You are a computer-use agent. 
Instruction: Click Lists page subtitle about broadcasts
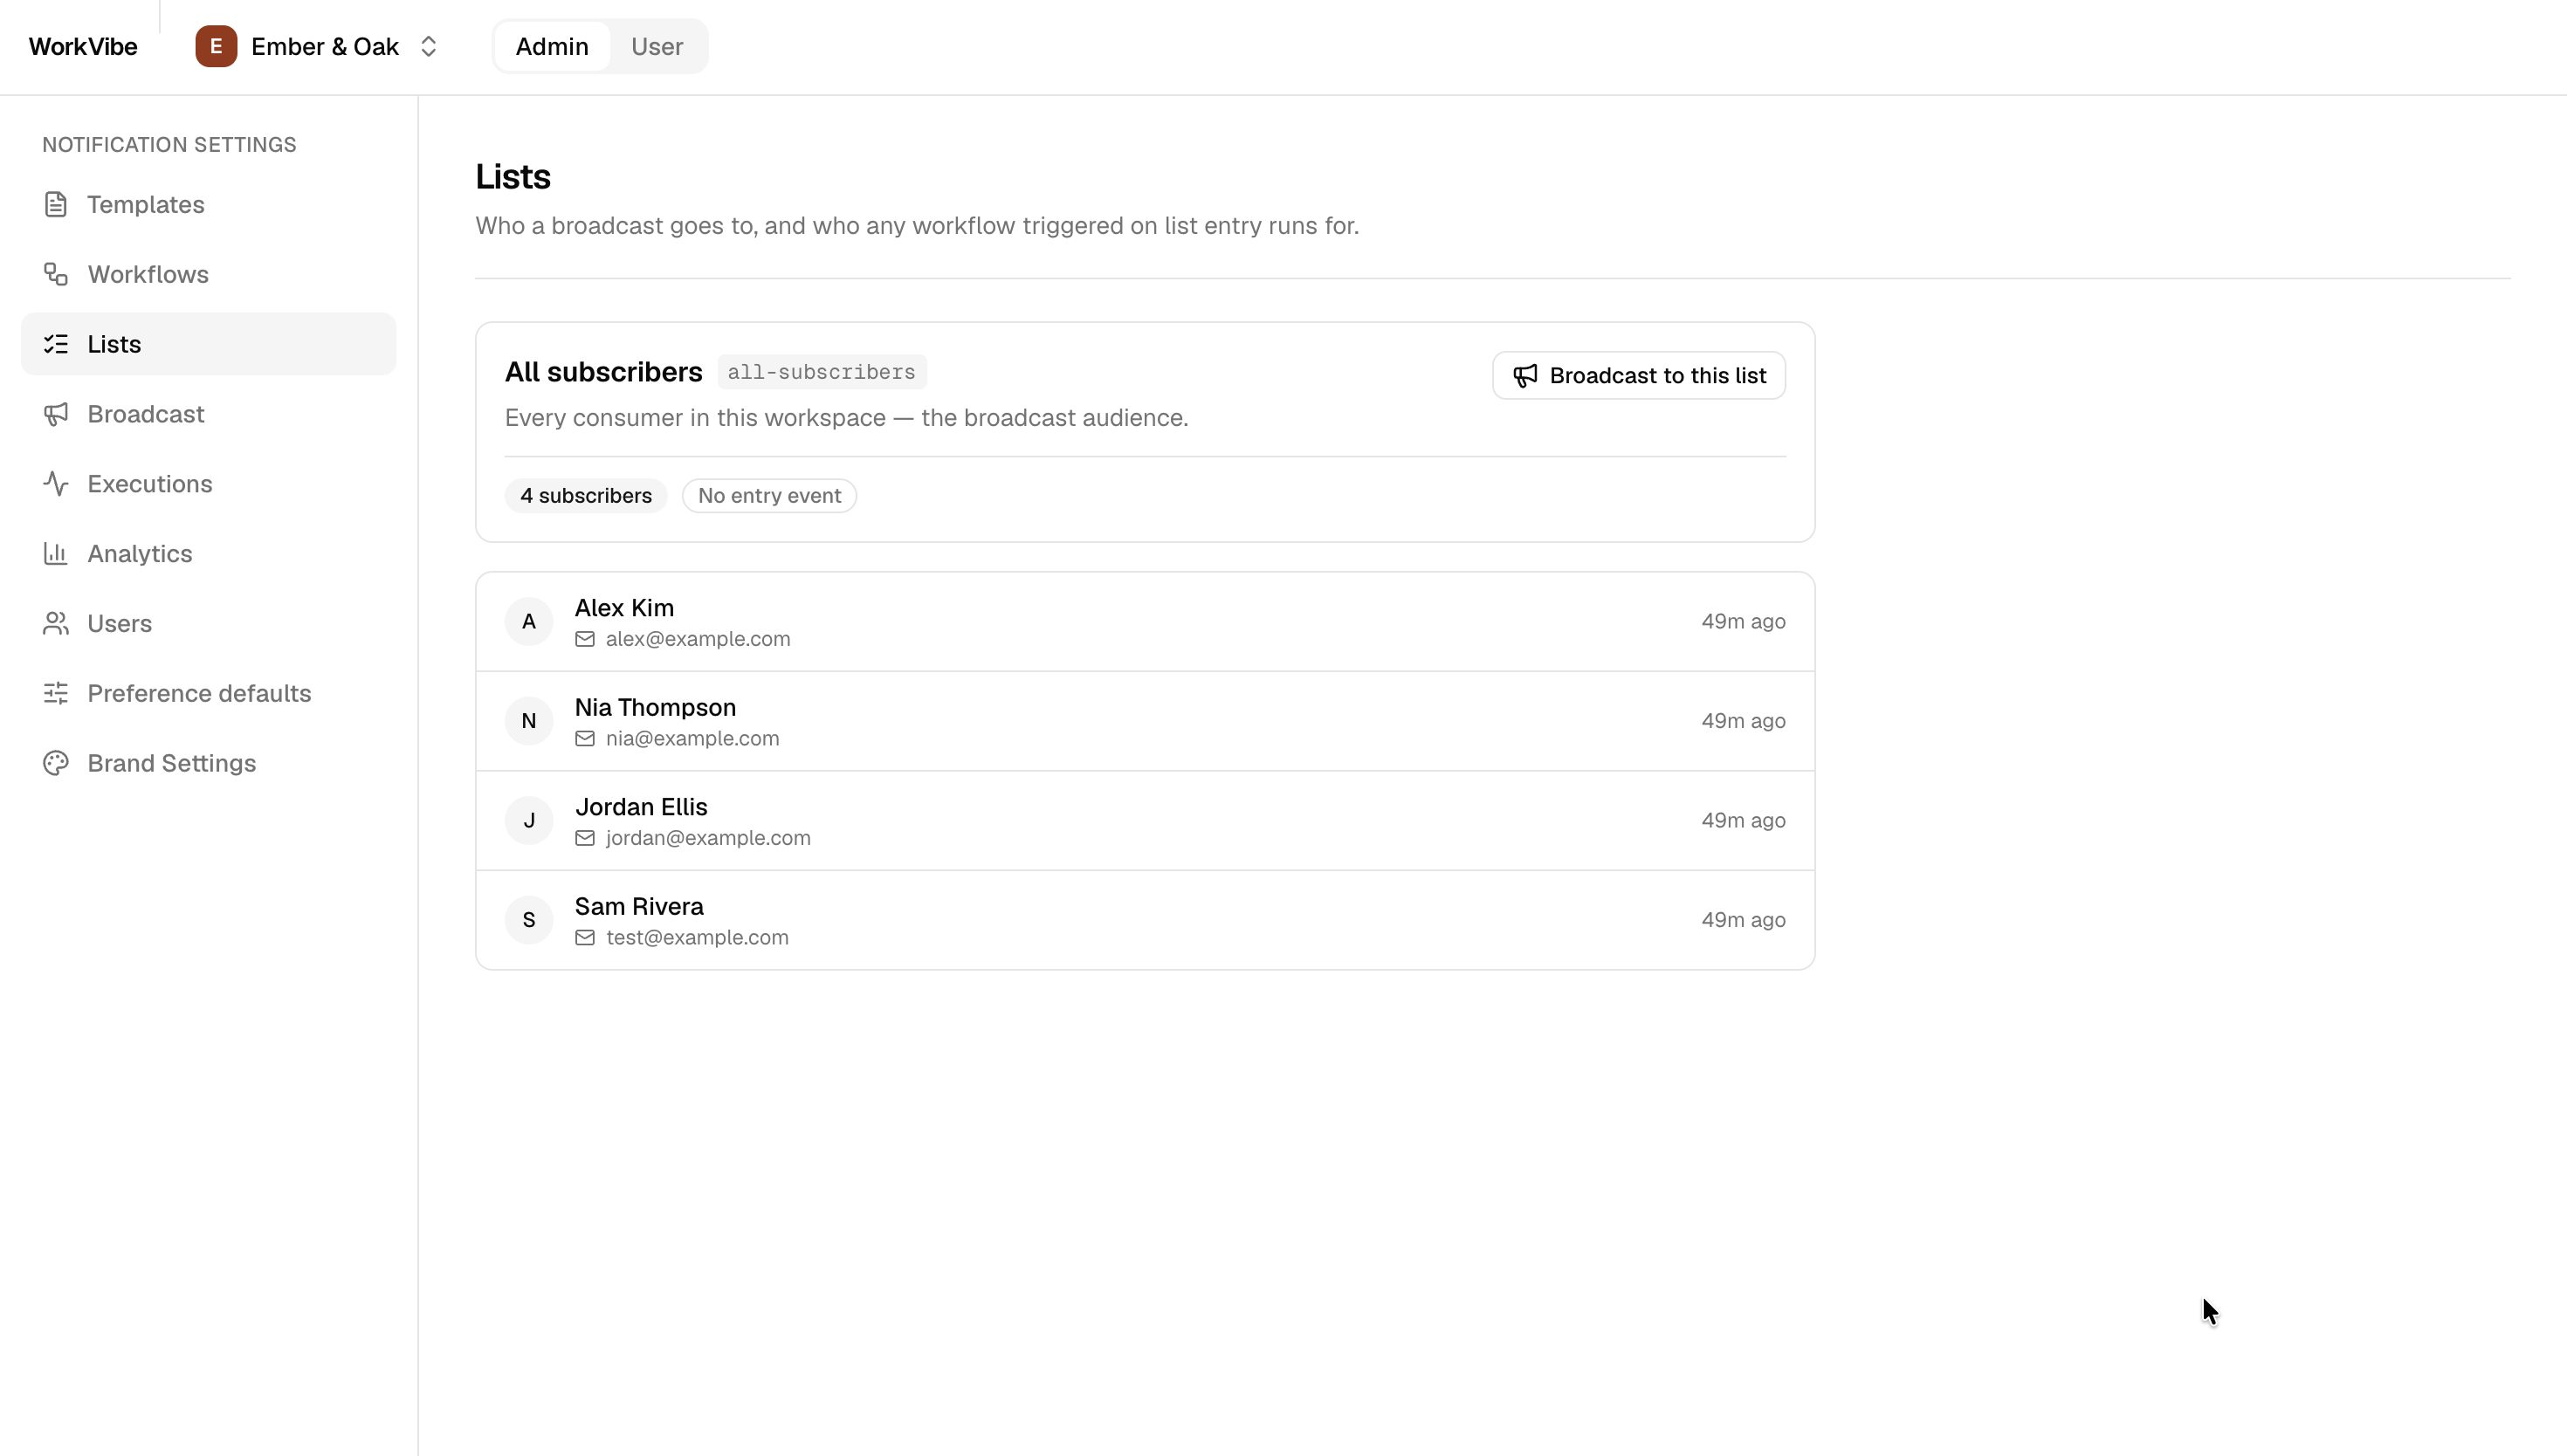(x=917, y=226)
